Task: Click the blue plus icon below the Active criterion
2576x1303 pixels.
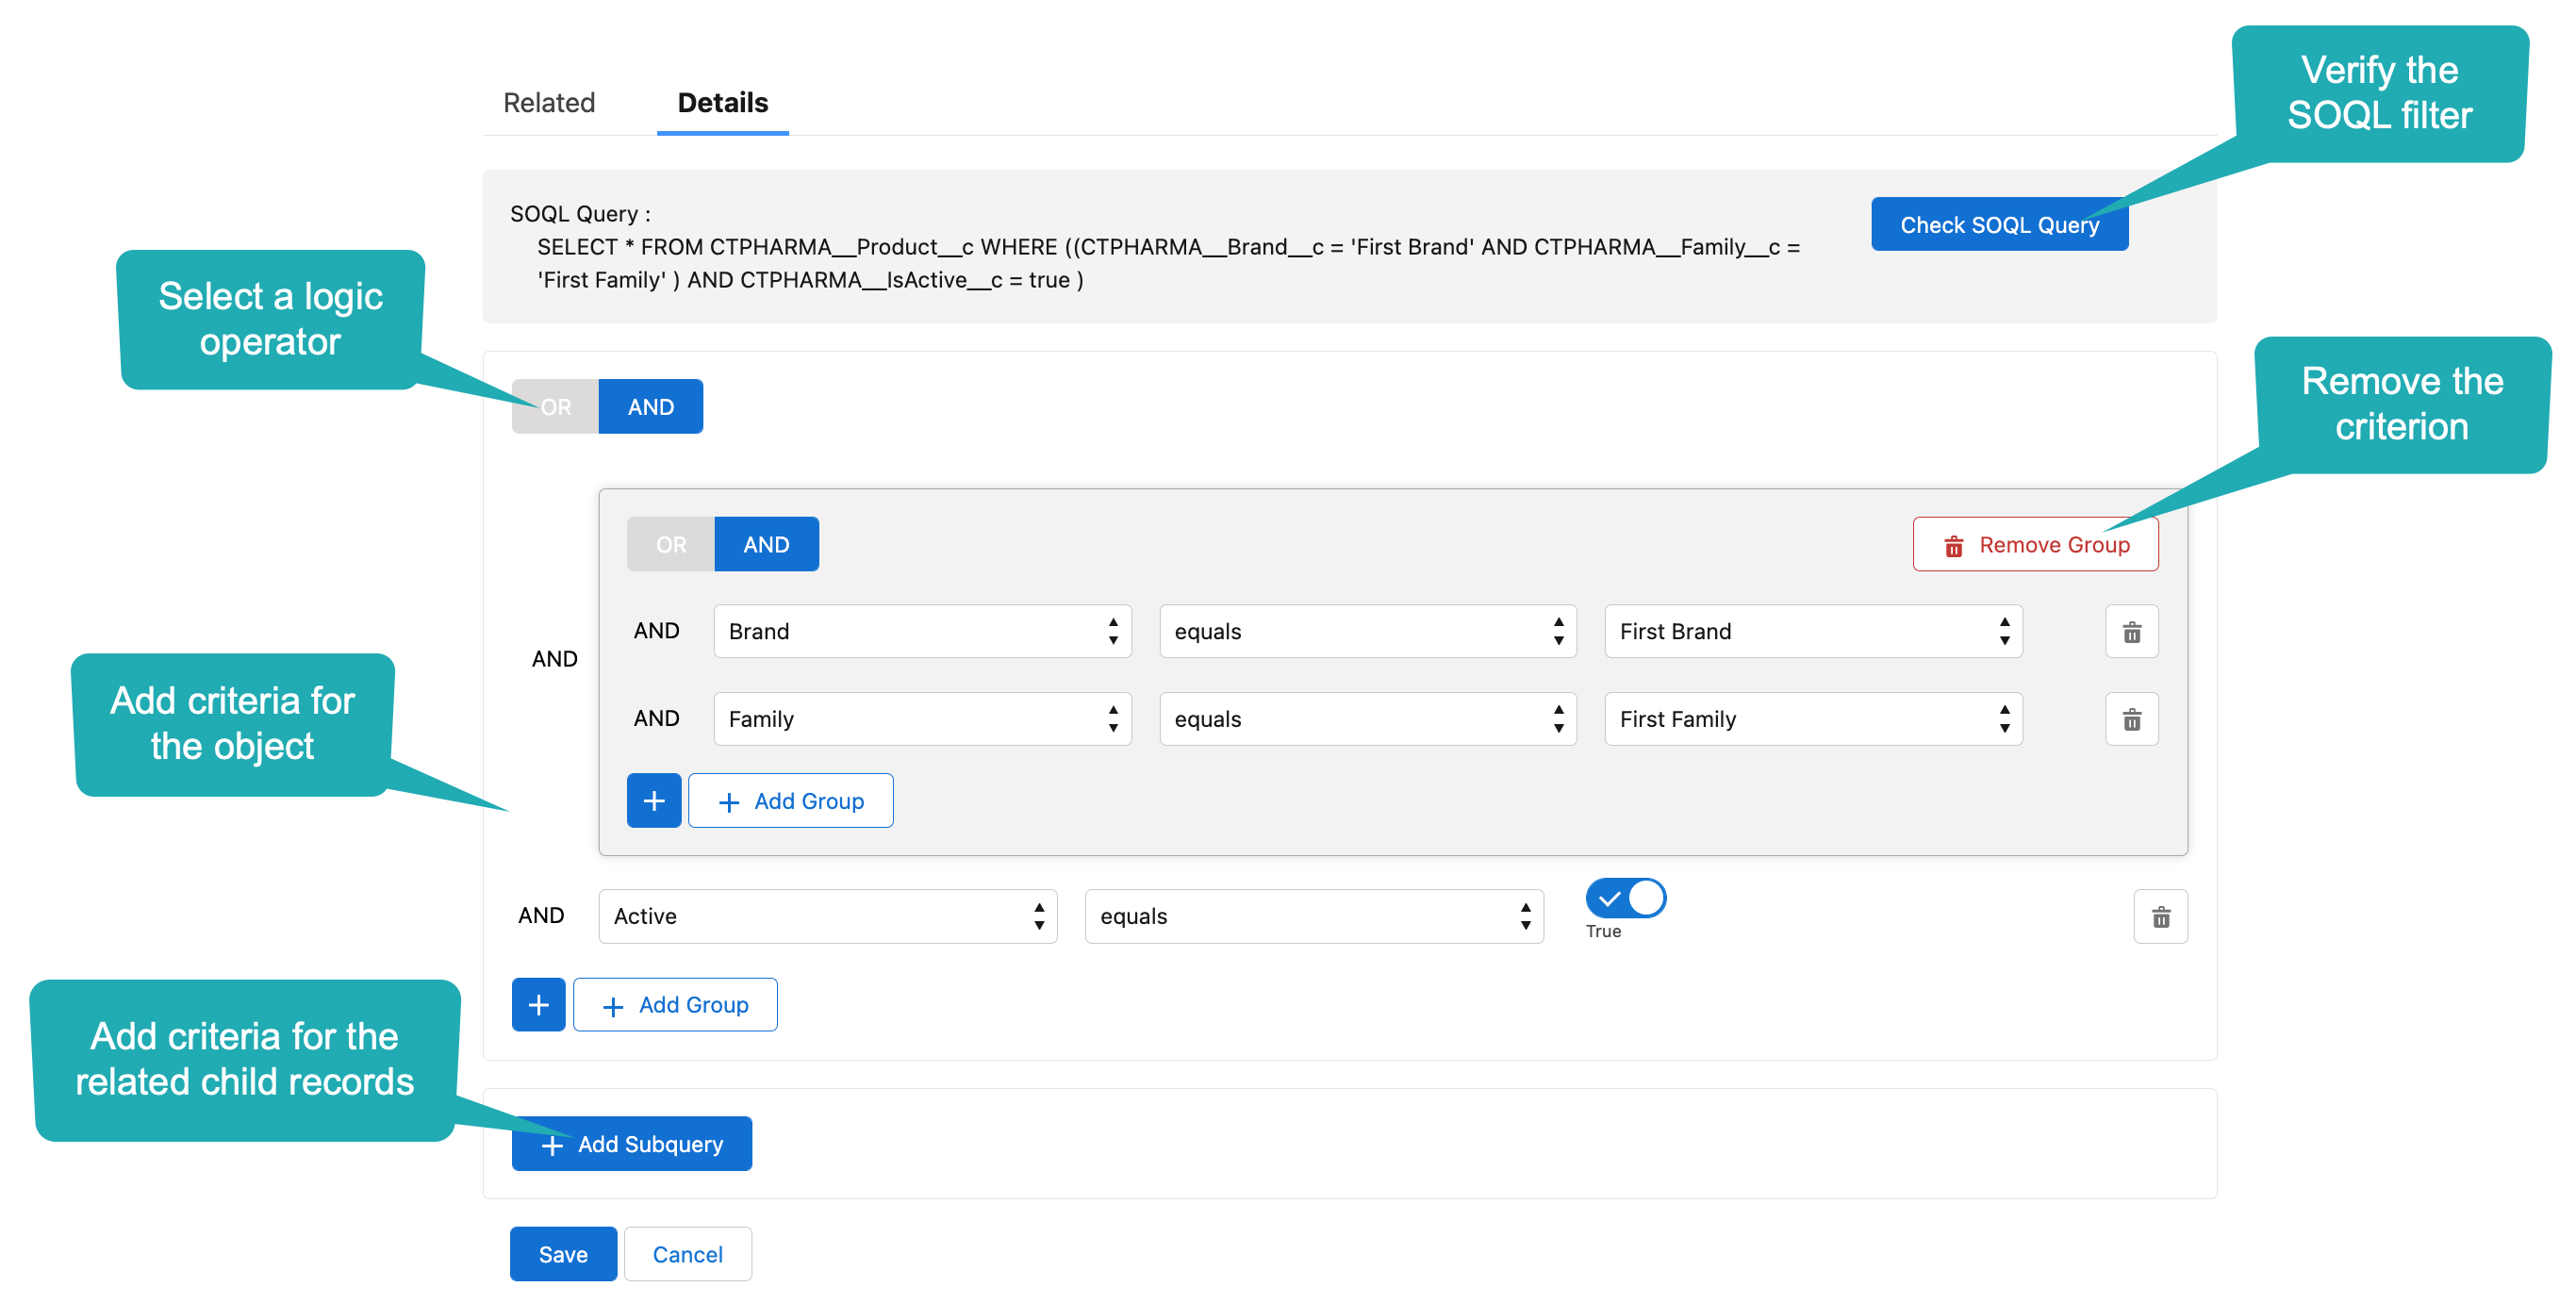Action: click(x=538, y=1004)
